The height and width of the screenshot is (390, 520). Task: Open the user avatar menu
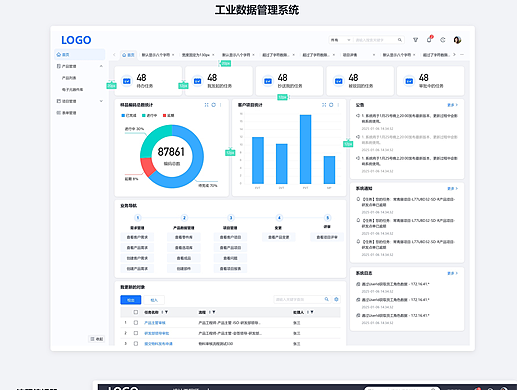click(x=457, y=40)
